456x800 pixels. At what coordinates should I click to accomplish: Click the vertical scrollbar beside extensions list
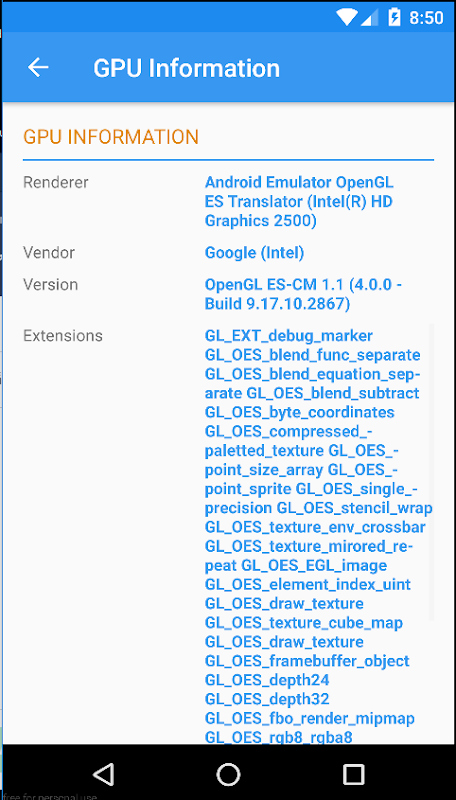[432, 472]
